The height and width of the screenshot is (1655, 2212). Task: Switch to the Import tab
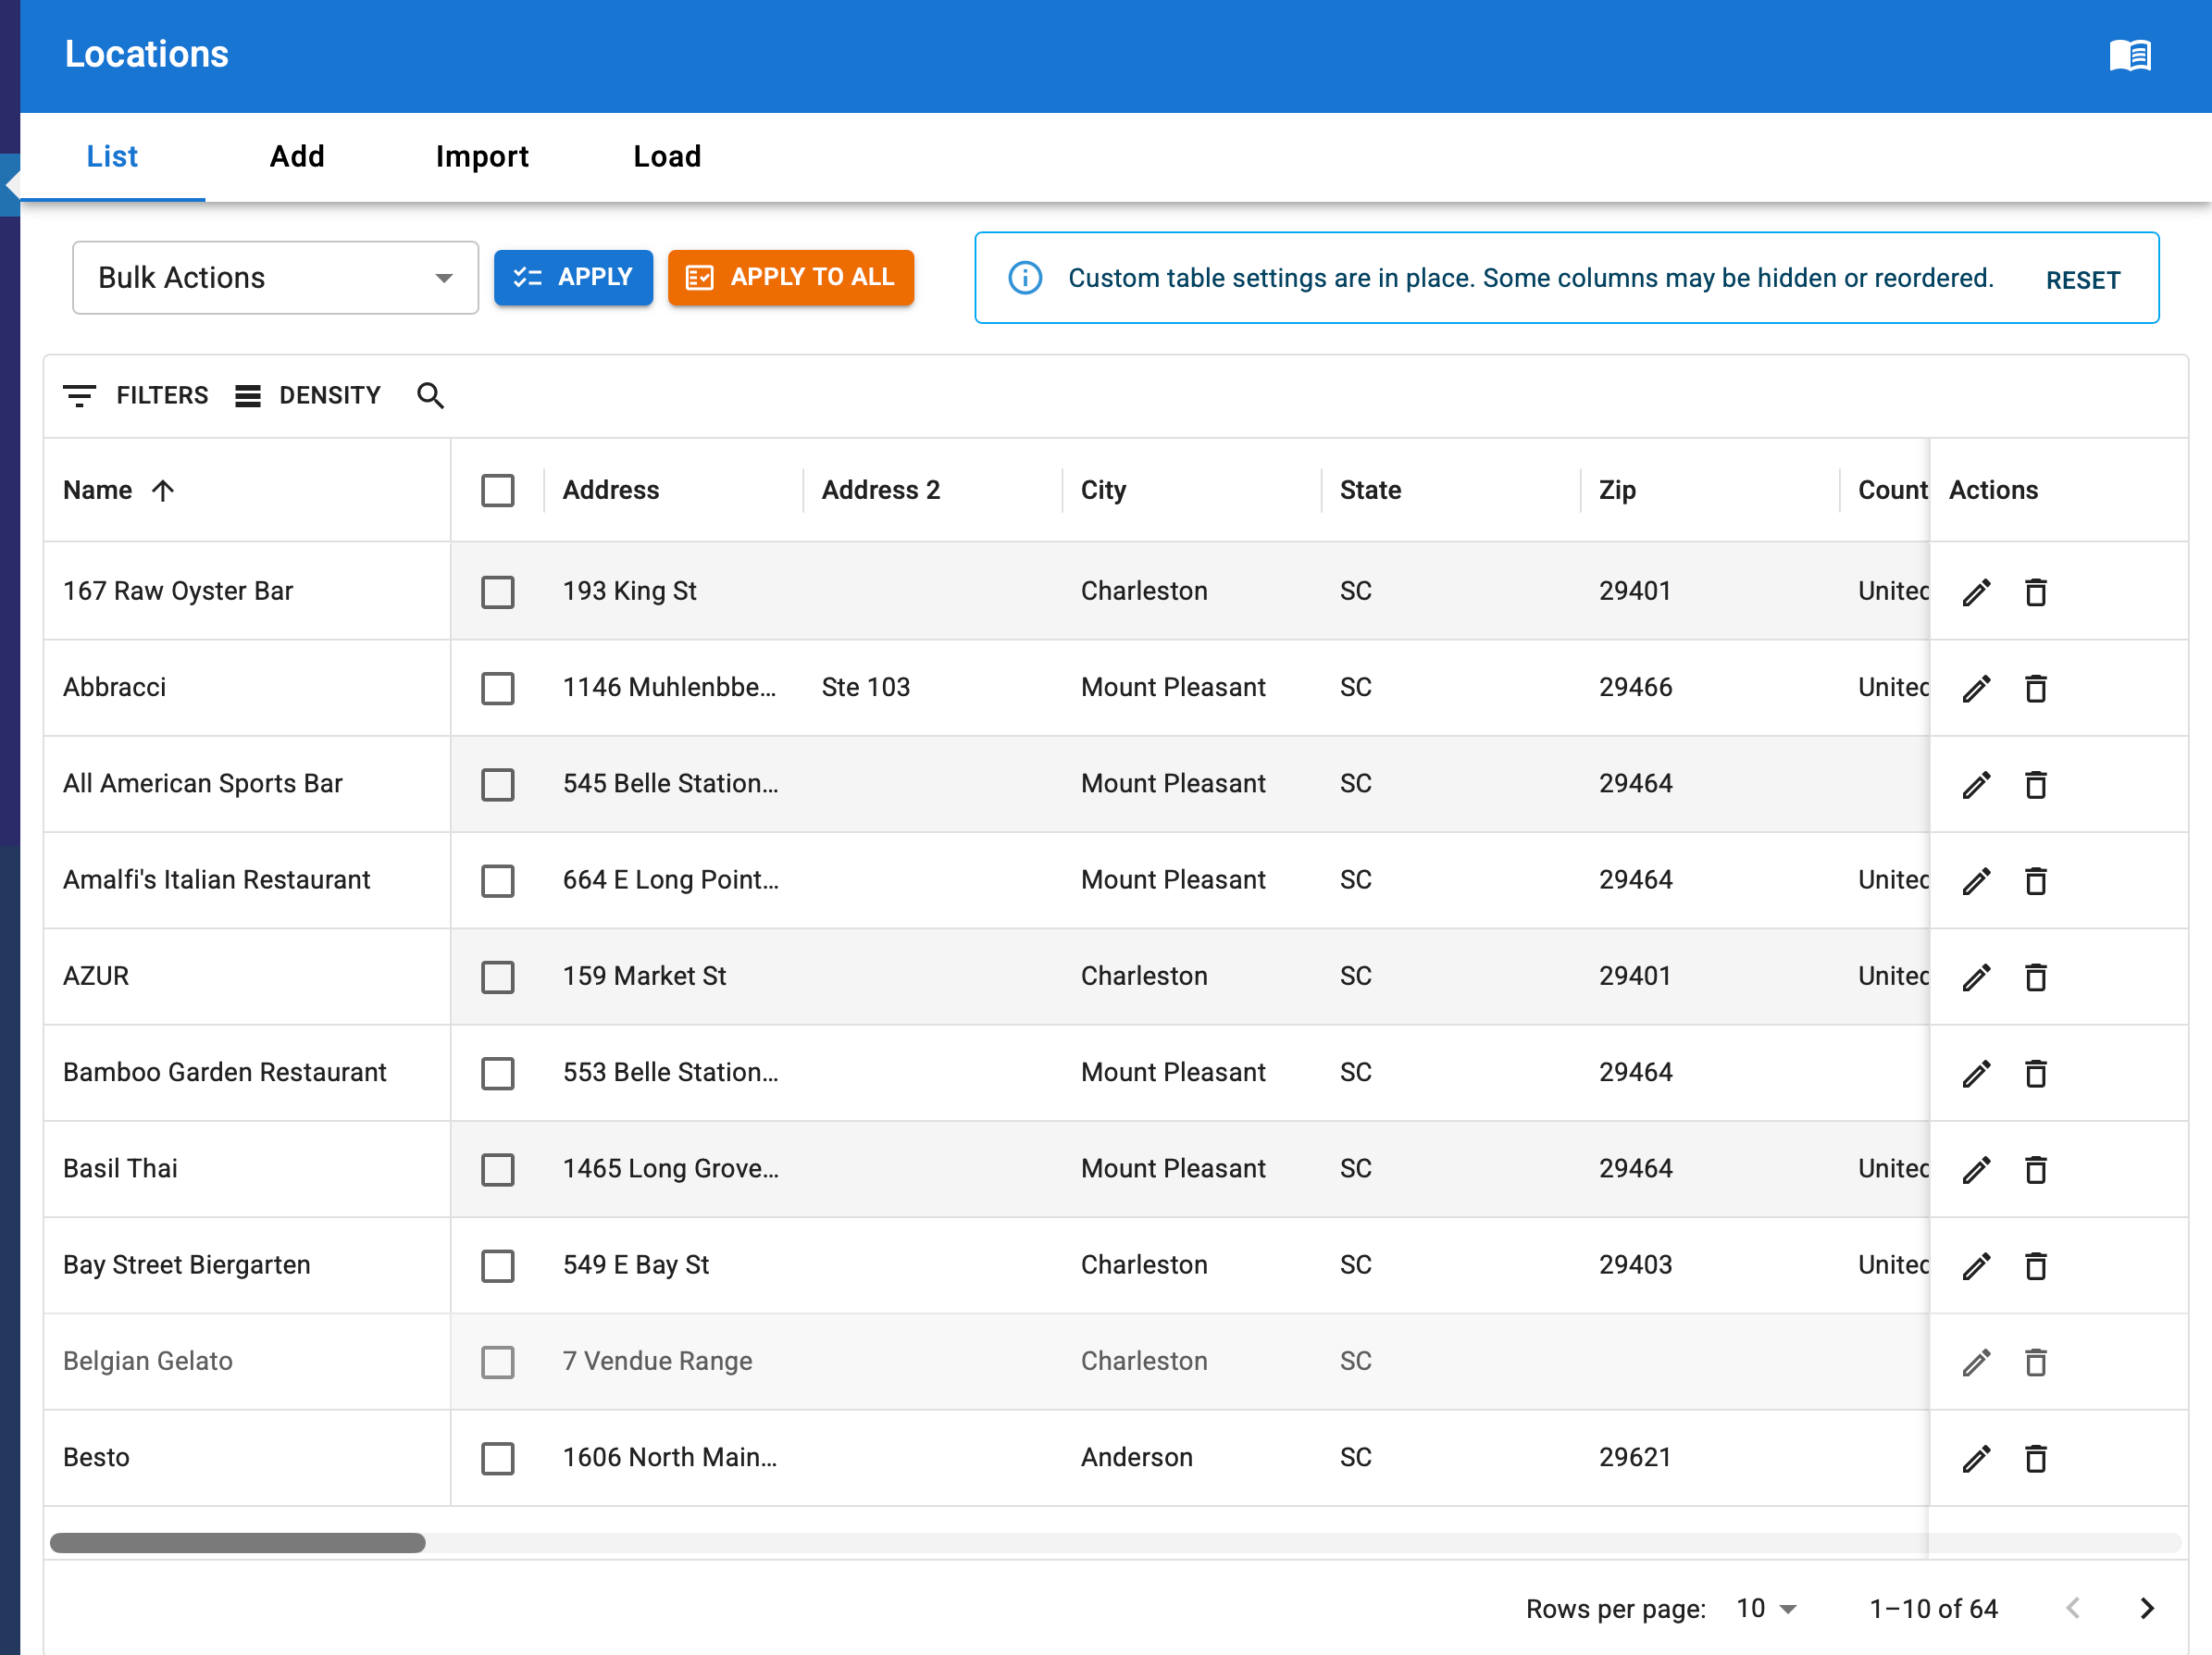(482, 157)
